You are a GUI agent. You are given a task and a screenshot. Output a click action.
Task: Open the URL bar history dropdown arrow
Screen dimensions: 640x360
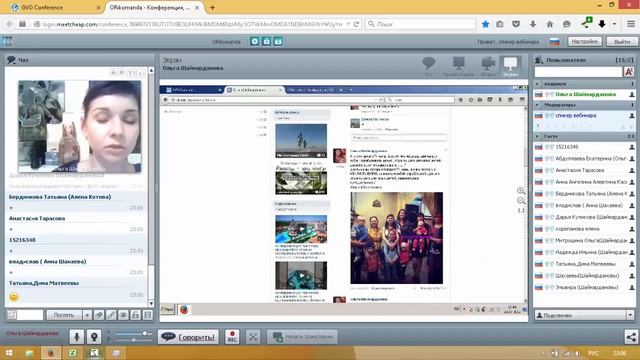[348, 24]
